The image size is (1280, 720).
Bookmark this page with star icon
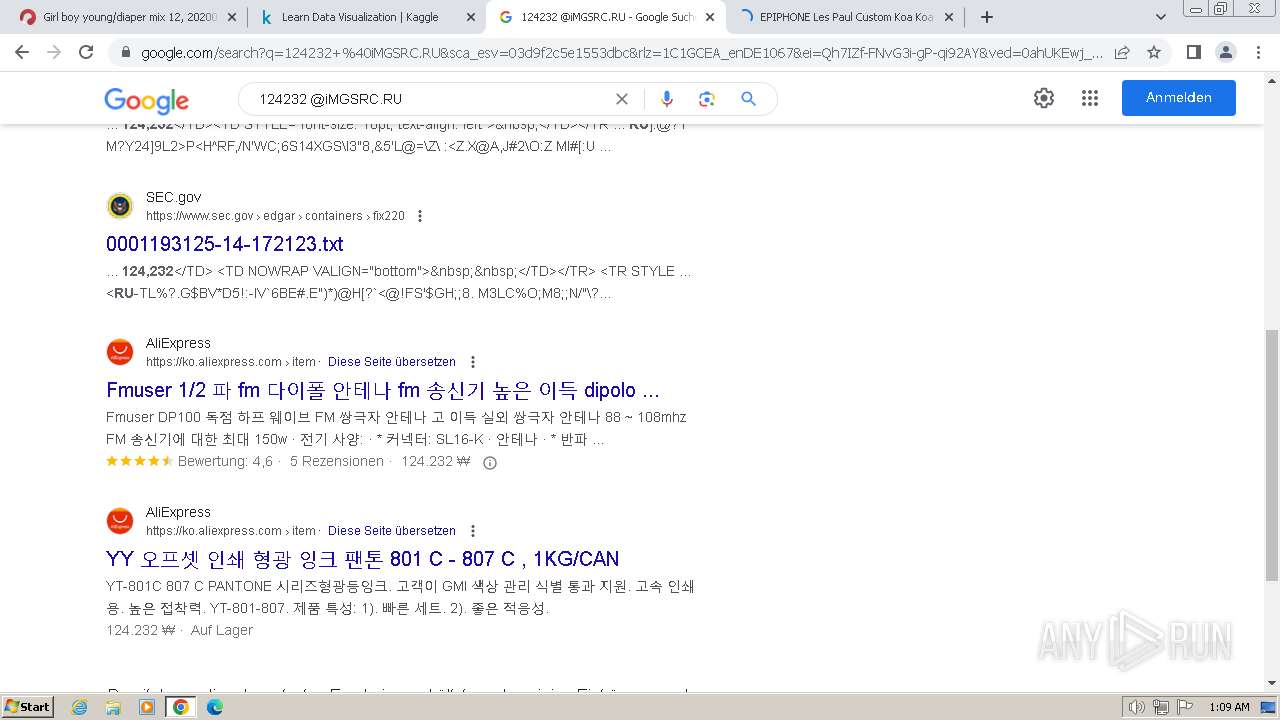click(1154, 52)
